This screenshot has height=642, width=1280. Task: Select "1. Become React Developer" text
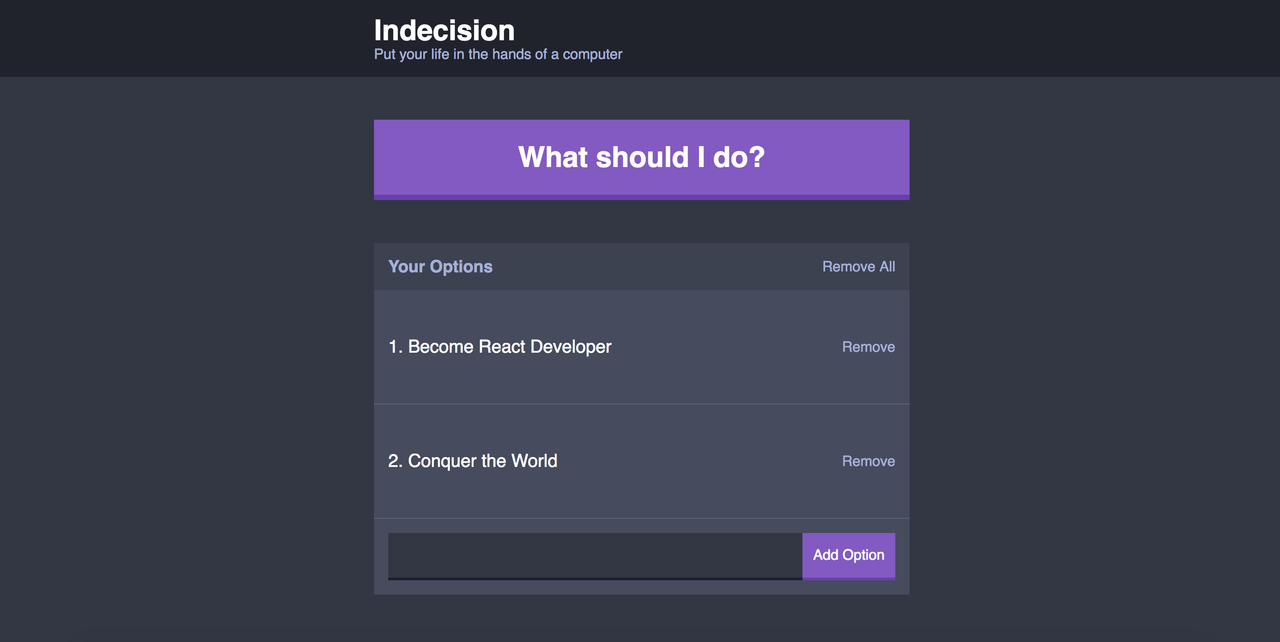[500, 347]
